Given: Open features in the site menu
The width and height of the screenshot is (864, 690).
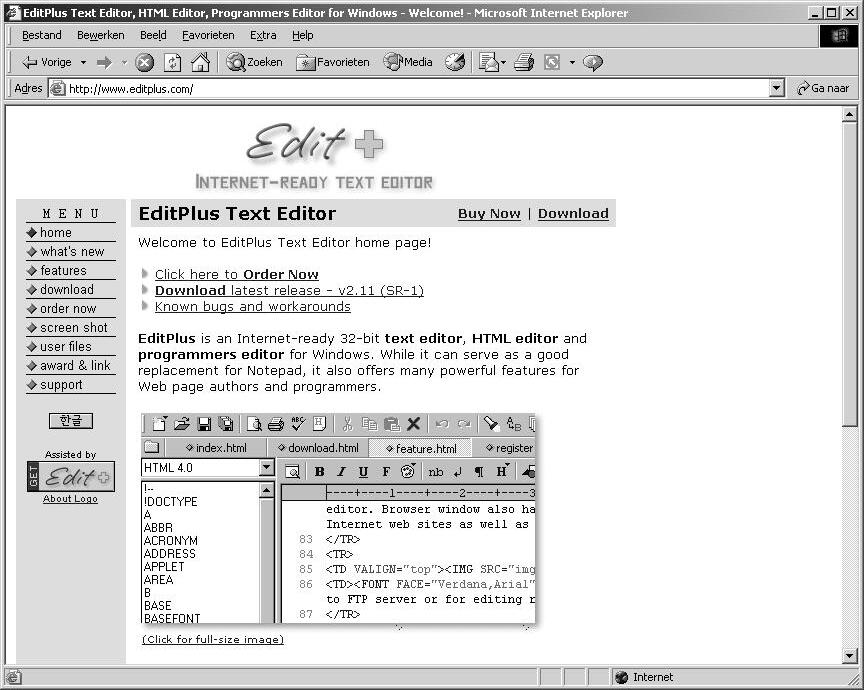Looking at the screenshot, I should click(x=63, y=271).
